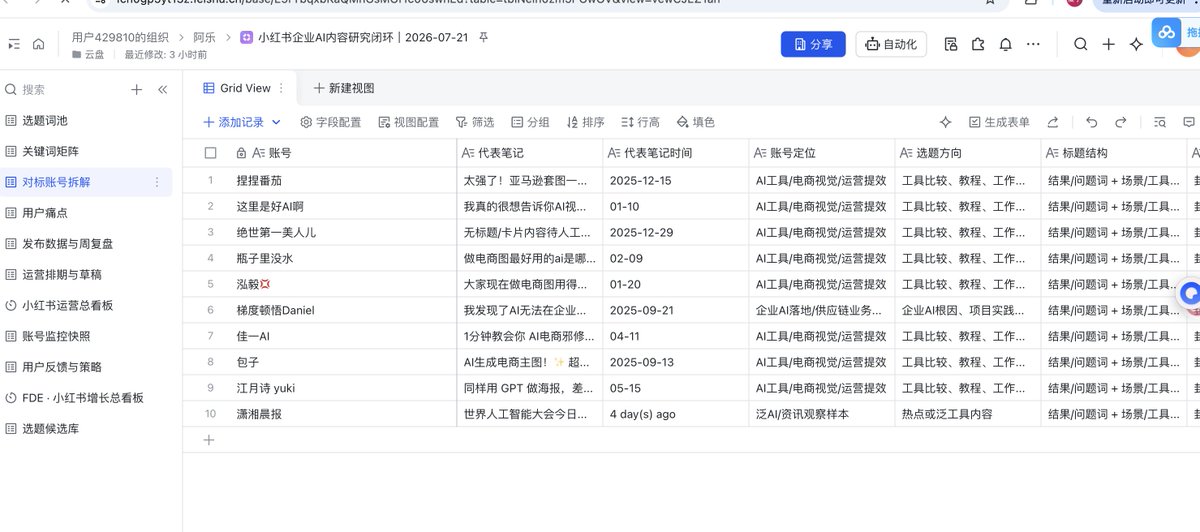Click the 代表笔记时间 column header
The width and height of the screenshot is (1200, 532).
675,153
